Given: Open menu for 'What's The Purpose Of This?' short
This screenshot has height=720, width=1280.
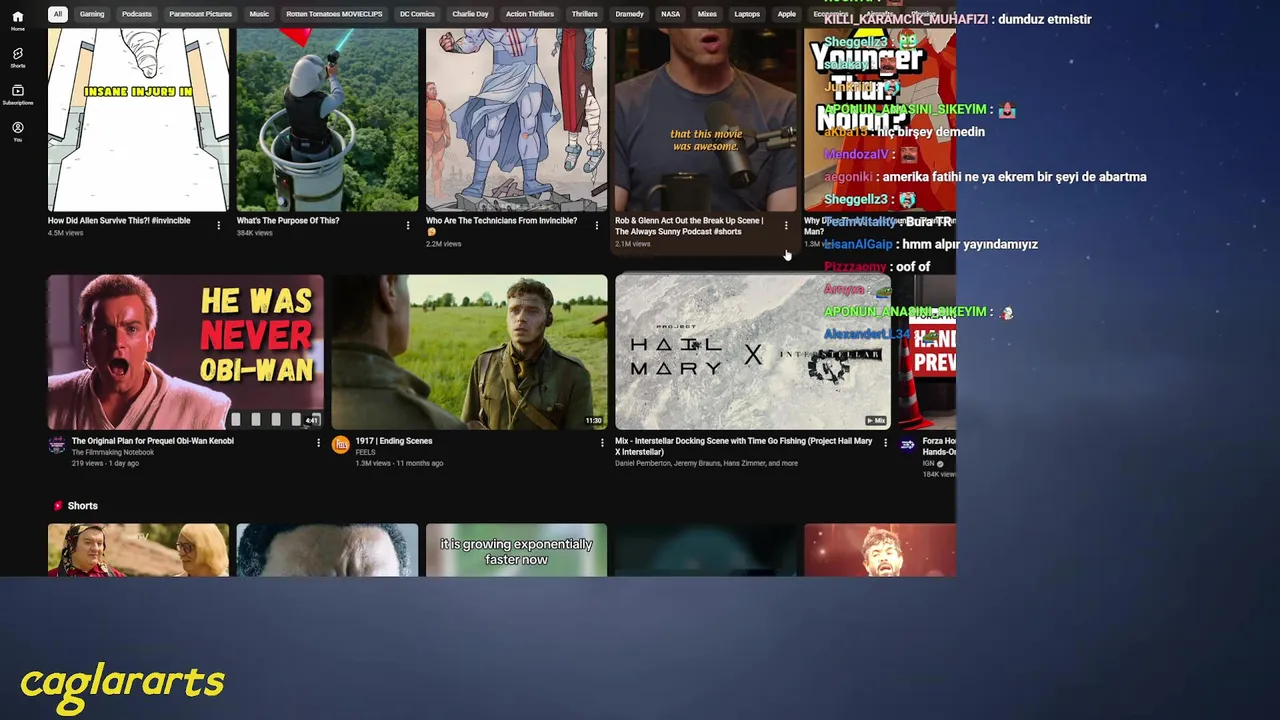Looking at the screenshot, I should pos(408,226).
